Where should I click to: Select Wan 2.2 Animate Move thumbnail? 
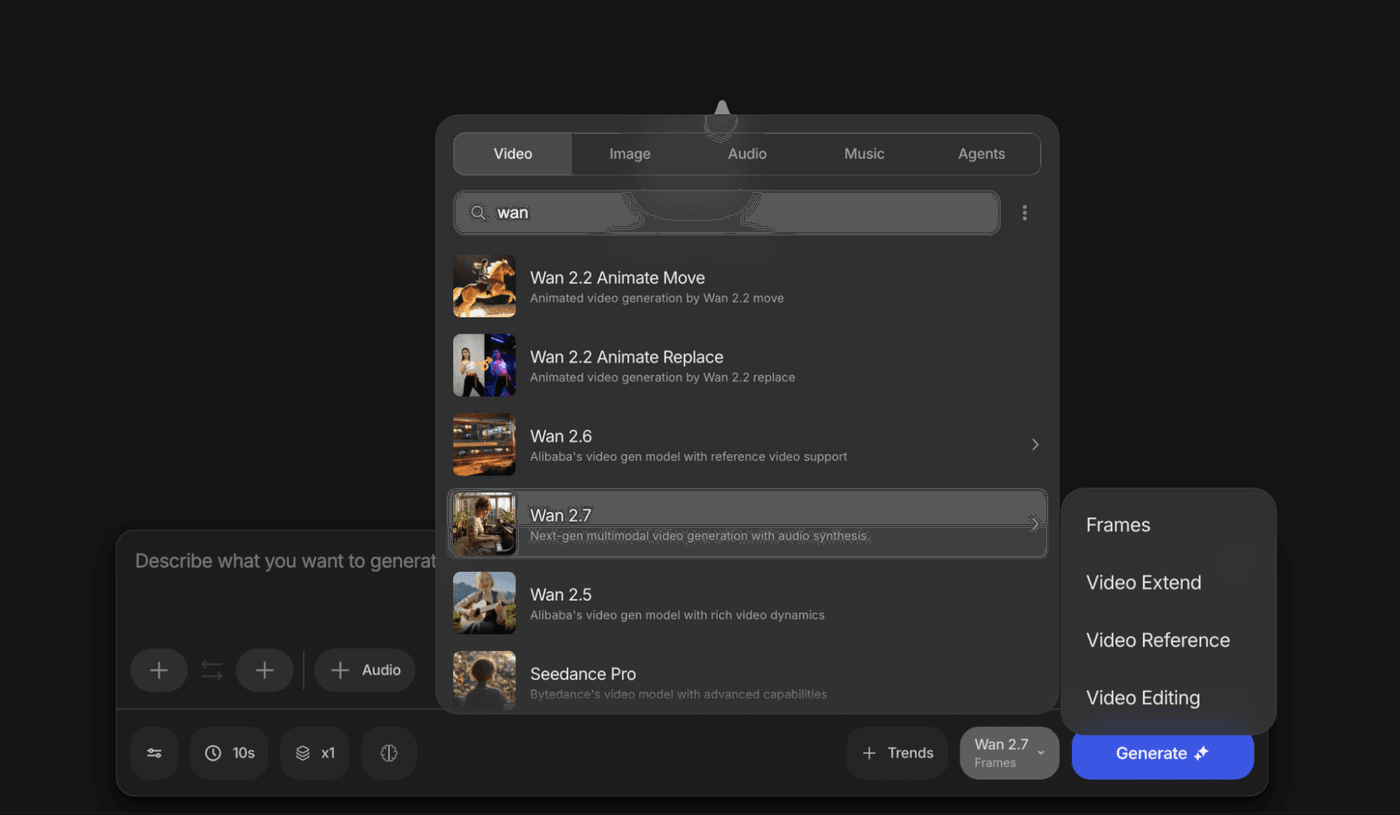click(x=484, y=286)
